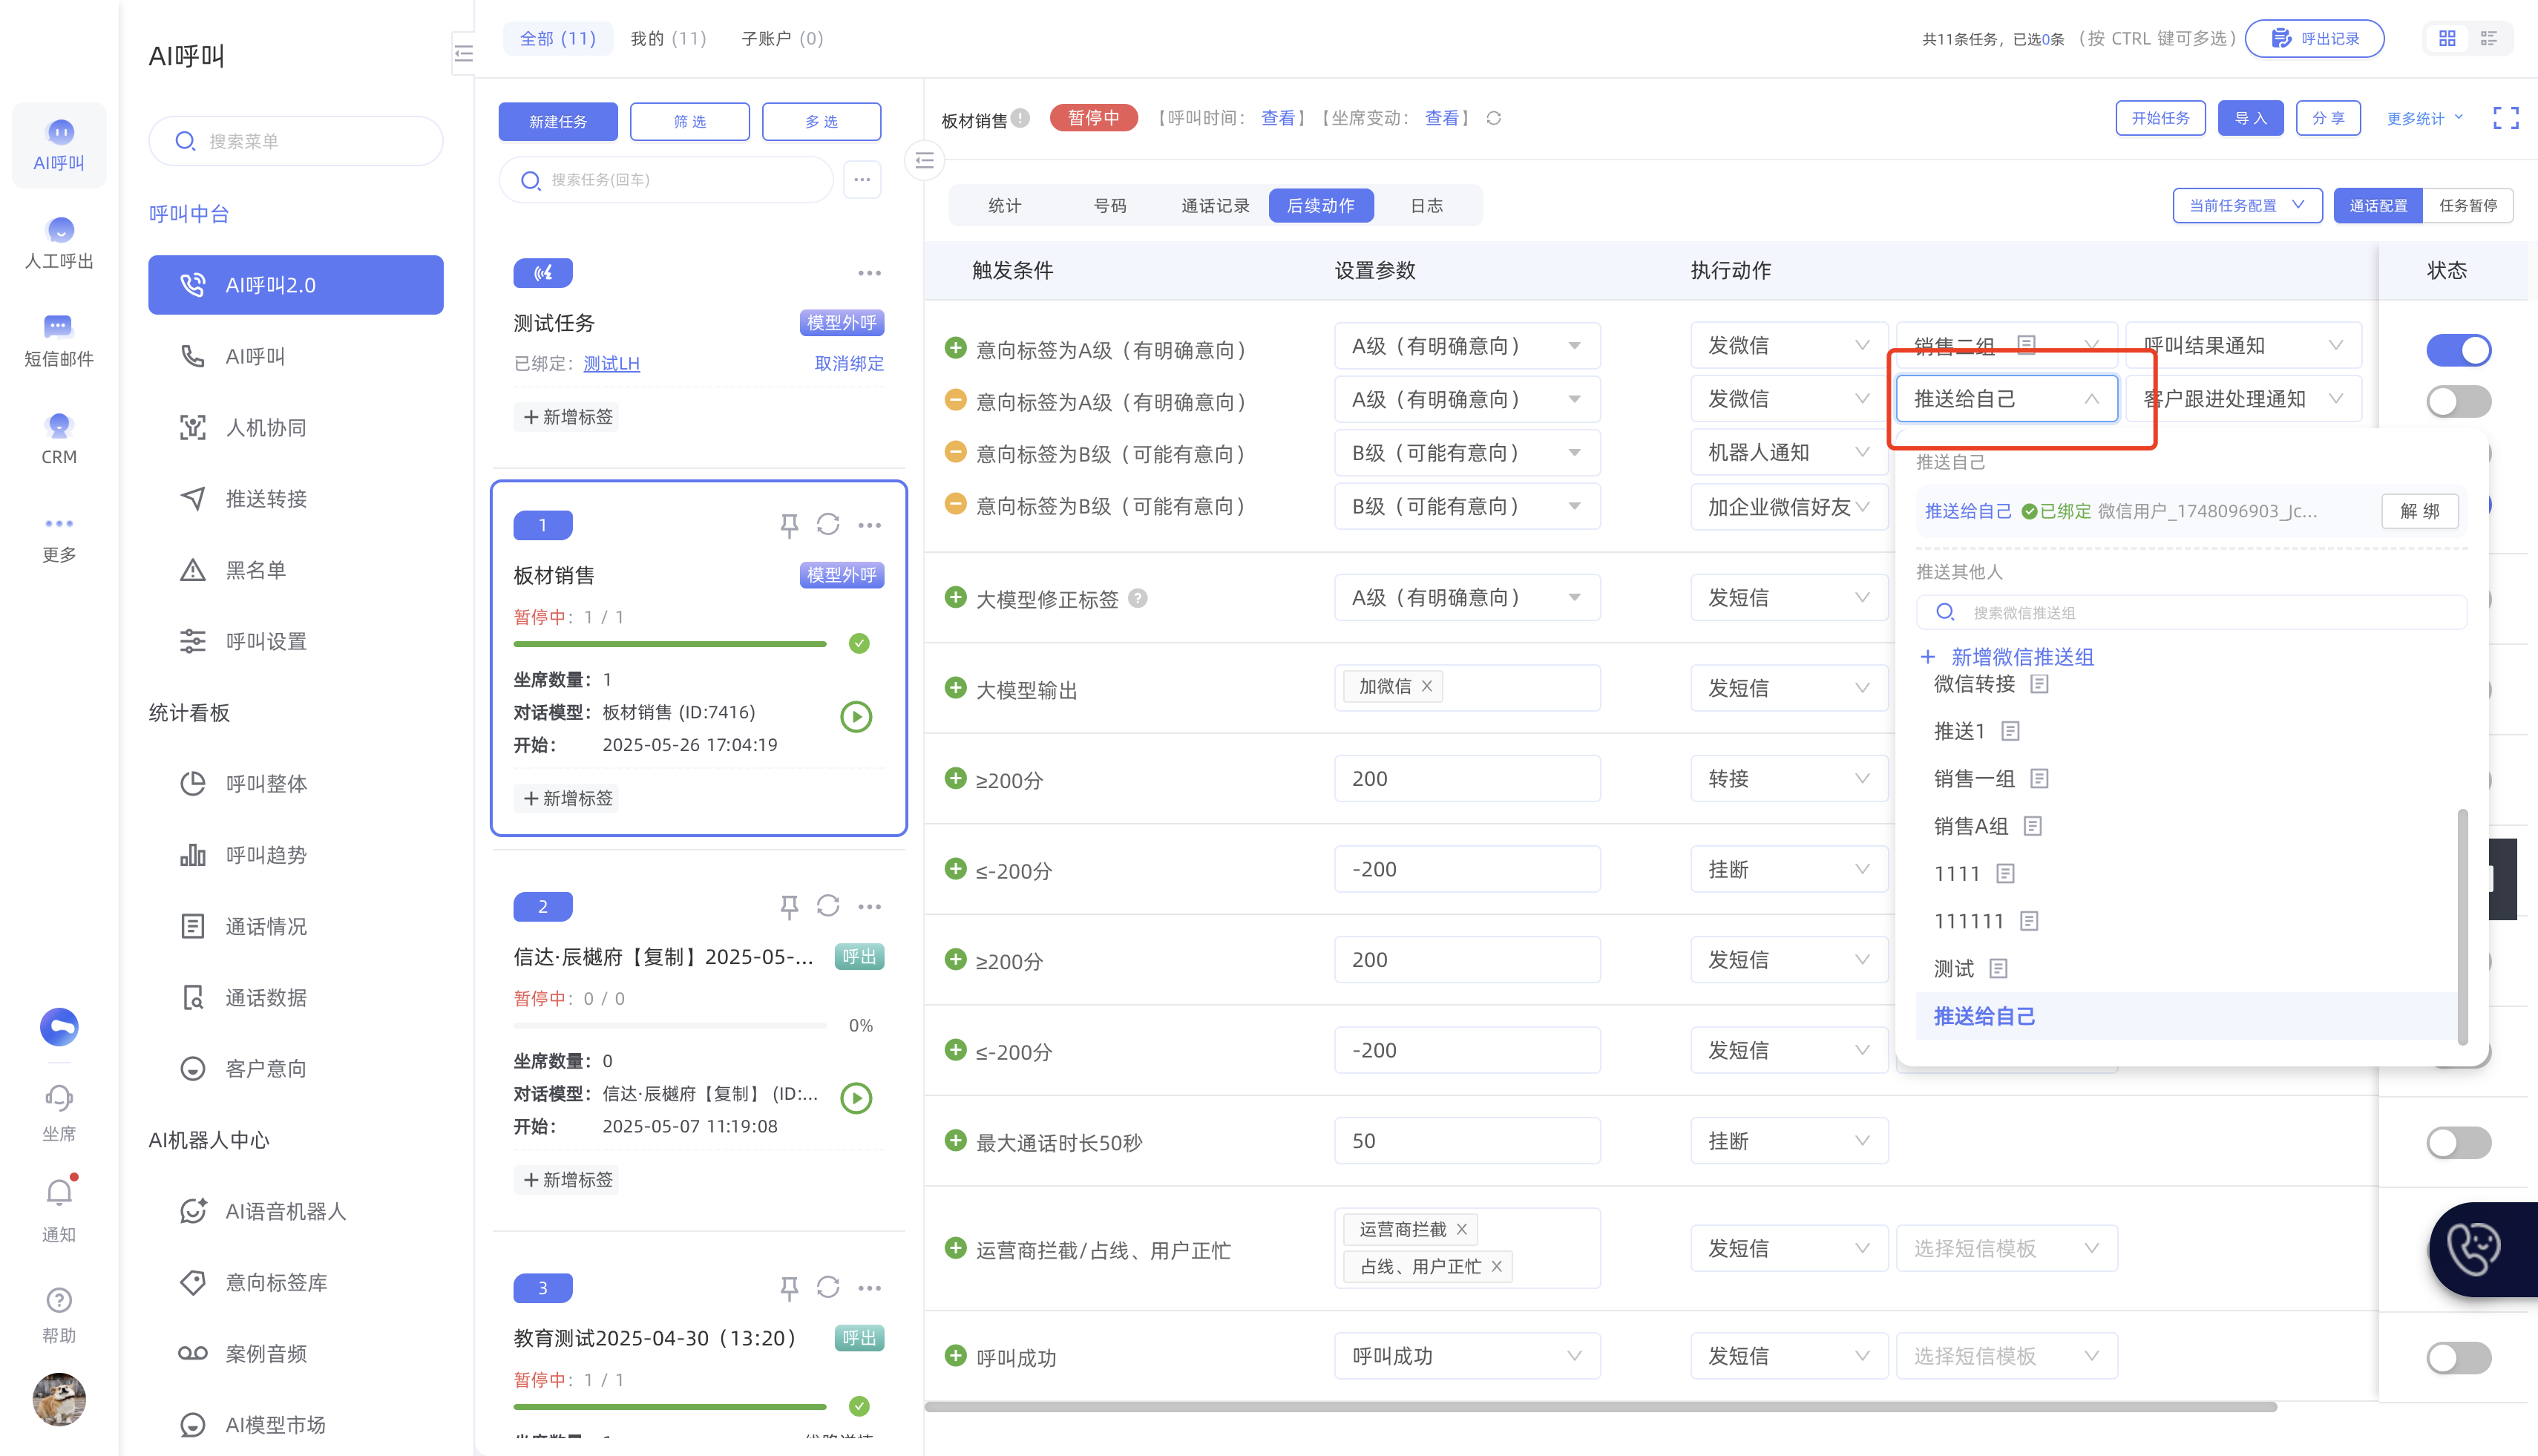Refresh the 板材销售 task card
The image size is (2538, 1456).
pos(828,524)
